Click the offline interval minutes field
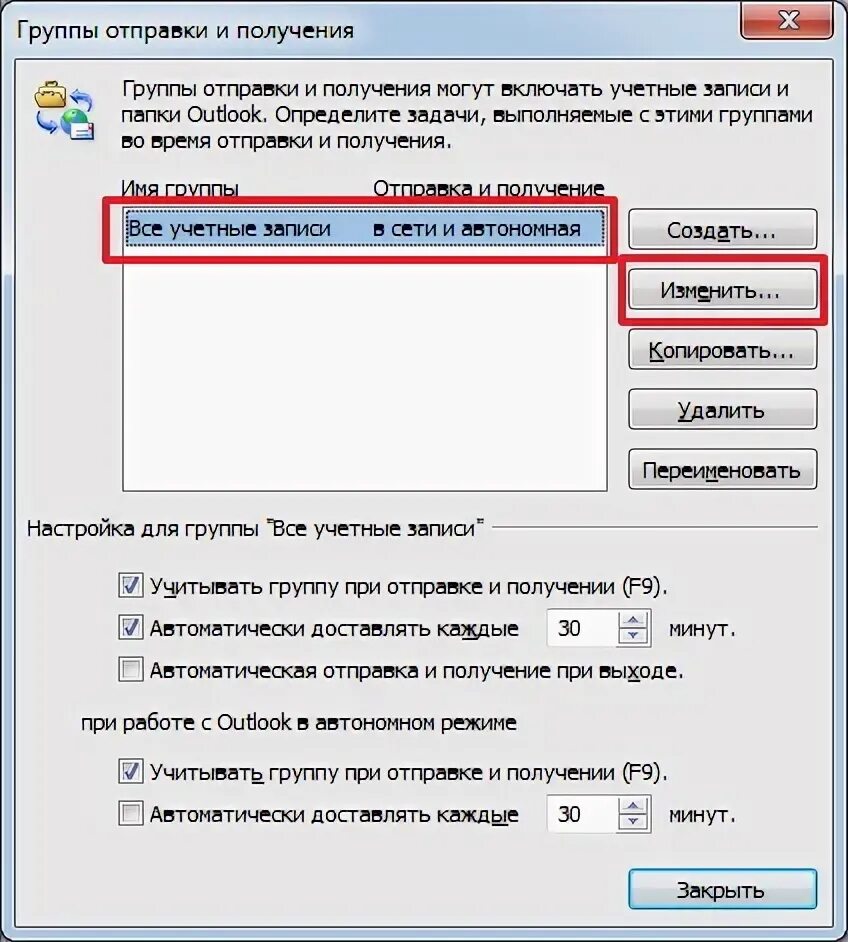The width and height of the screenshot is (848, 942). point(582,815)
